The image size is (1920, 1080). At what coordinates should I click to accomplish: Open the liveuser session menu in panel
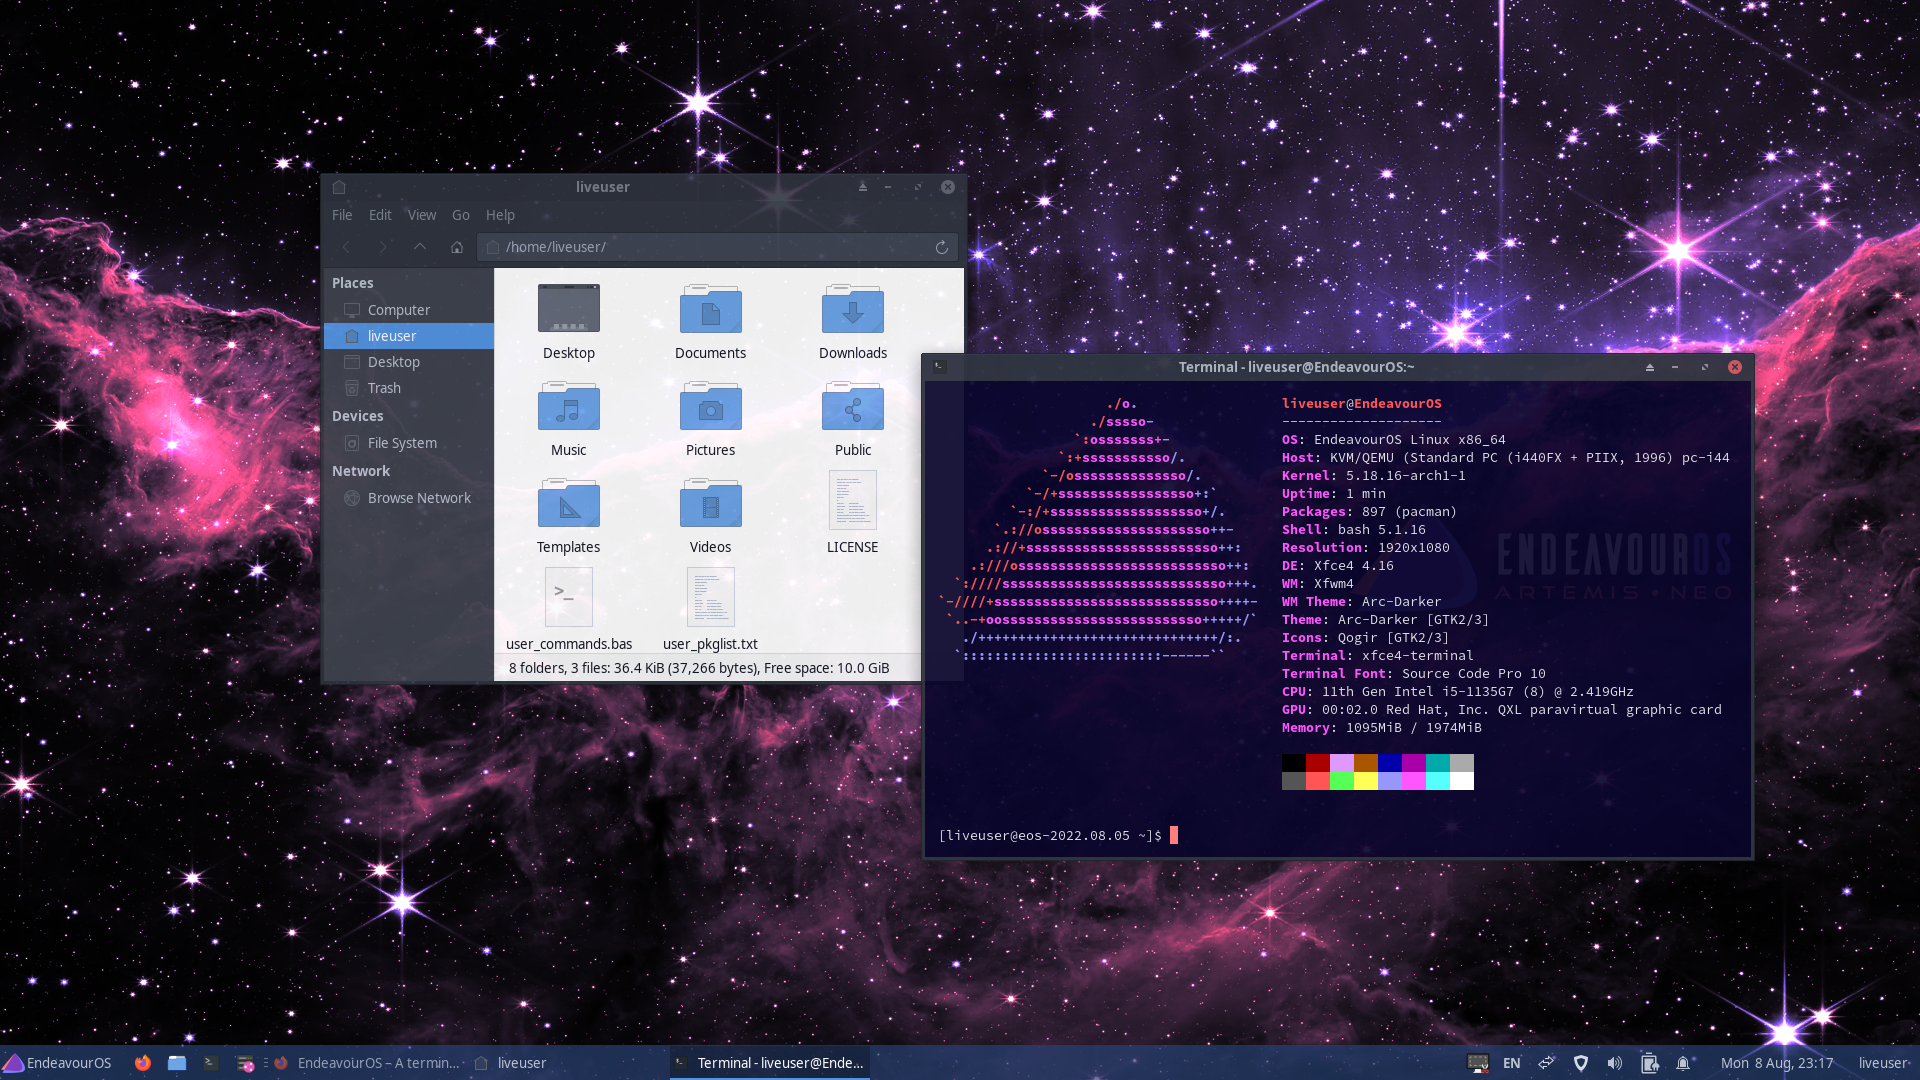point(1883,1063)
